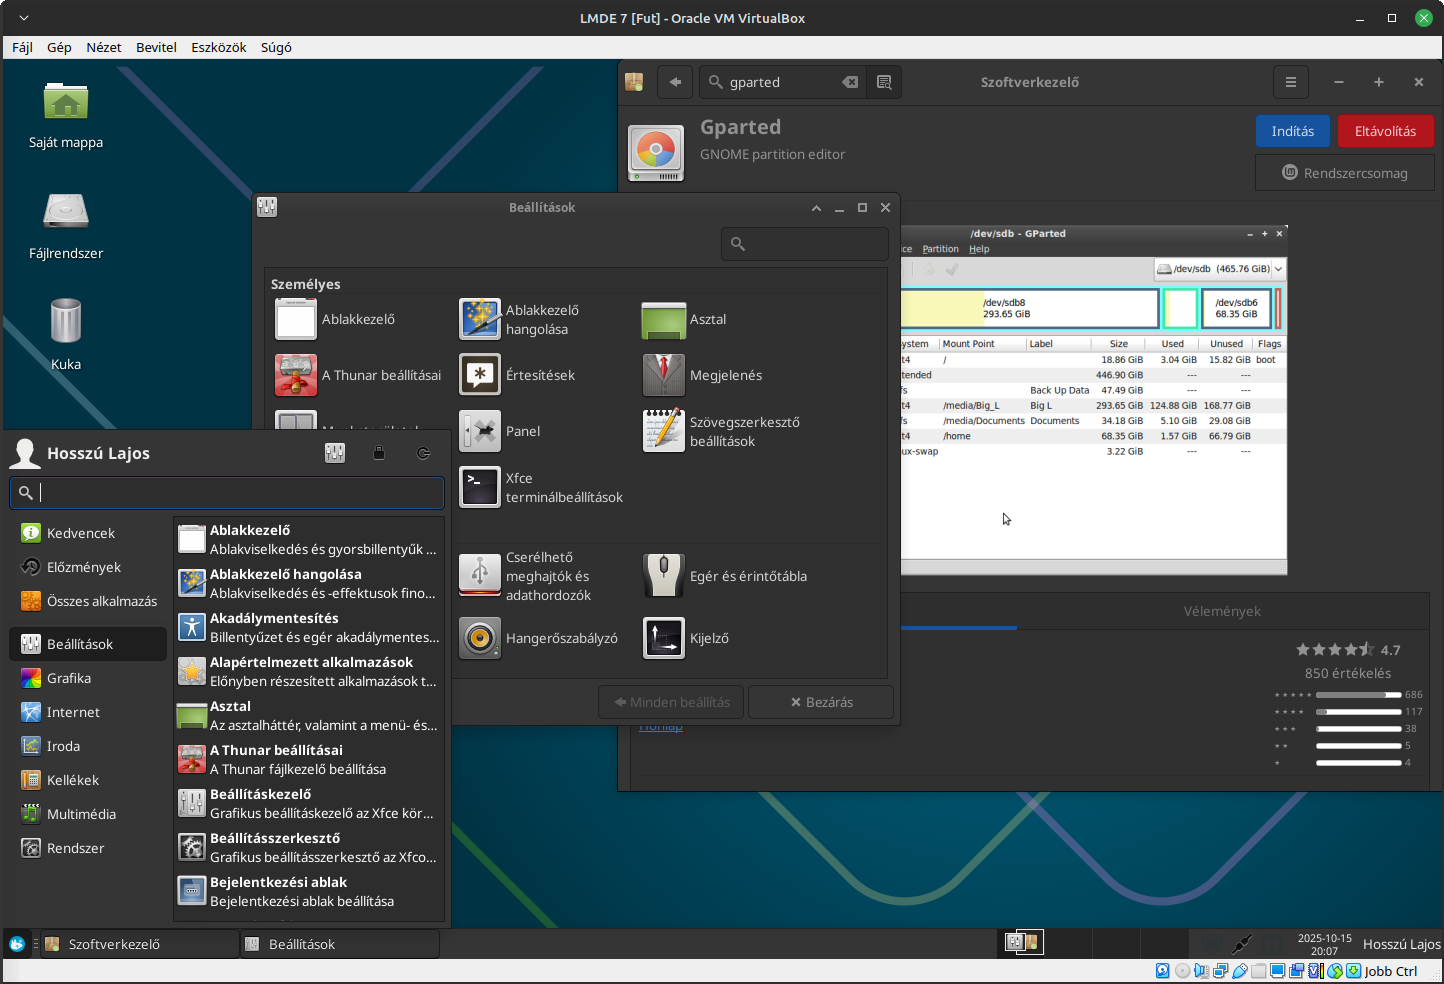Open the Szoftverkezelő hamburger menu
The image size is (1444, 984).
pos(1290,82)
